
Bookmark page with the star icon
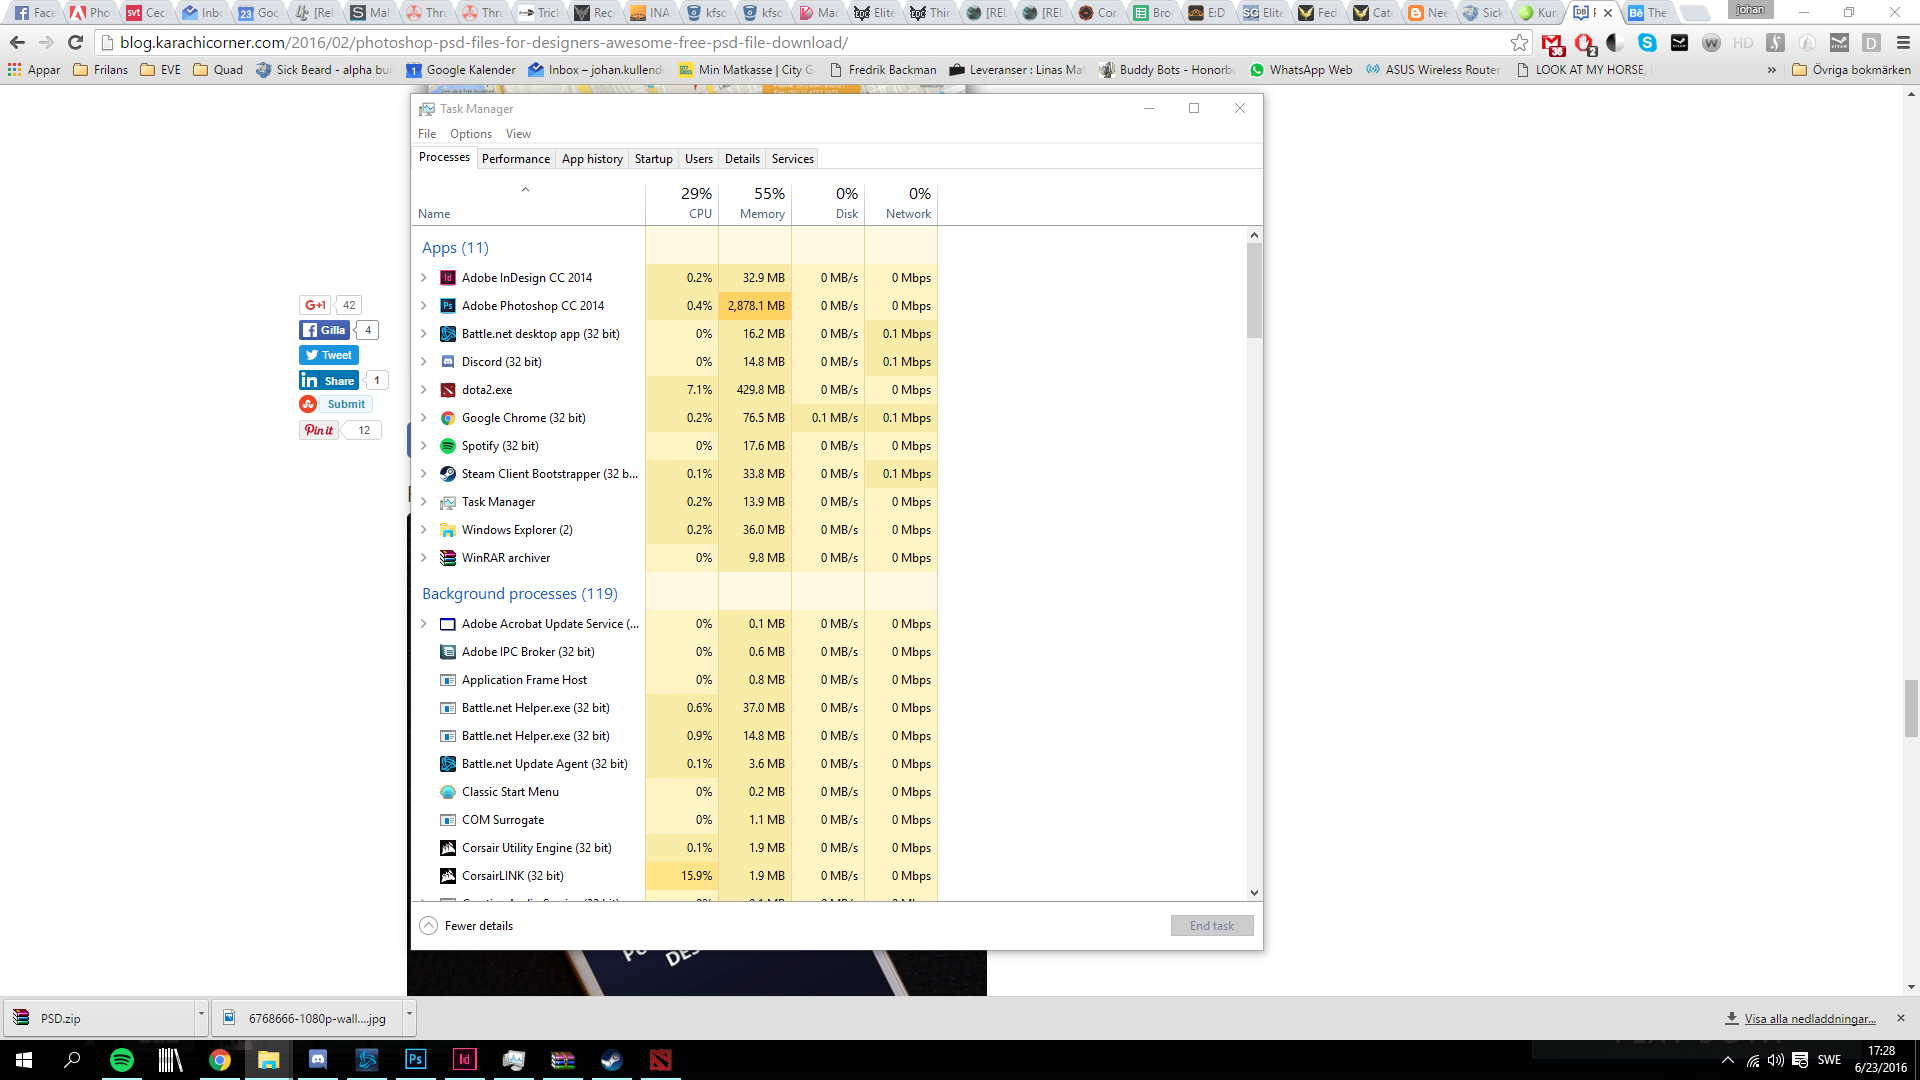click(1519, 43)
